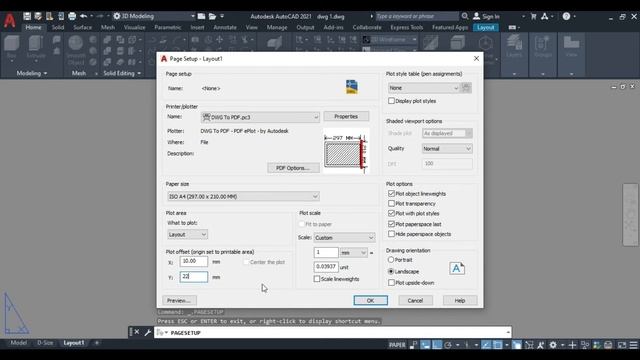Click the Autodesk App Store cart icon
Viewport: 640px width, 360px height.
click(x=533, y=16)
